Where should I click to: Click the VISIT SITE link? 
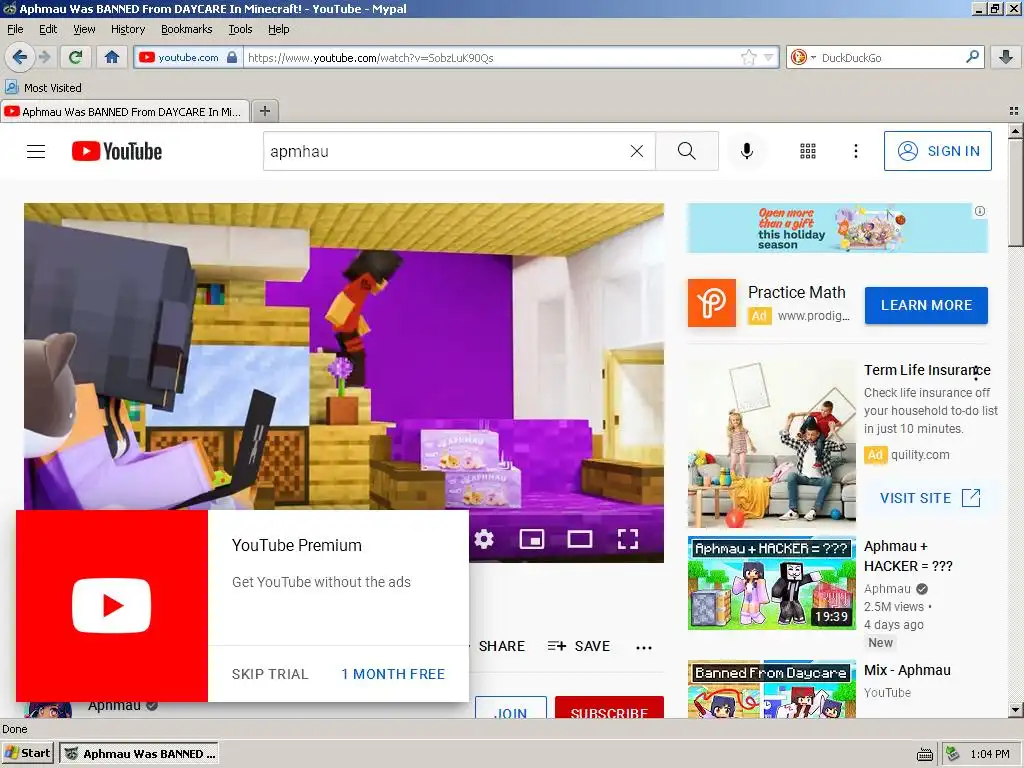(x=930, y=498)
